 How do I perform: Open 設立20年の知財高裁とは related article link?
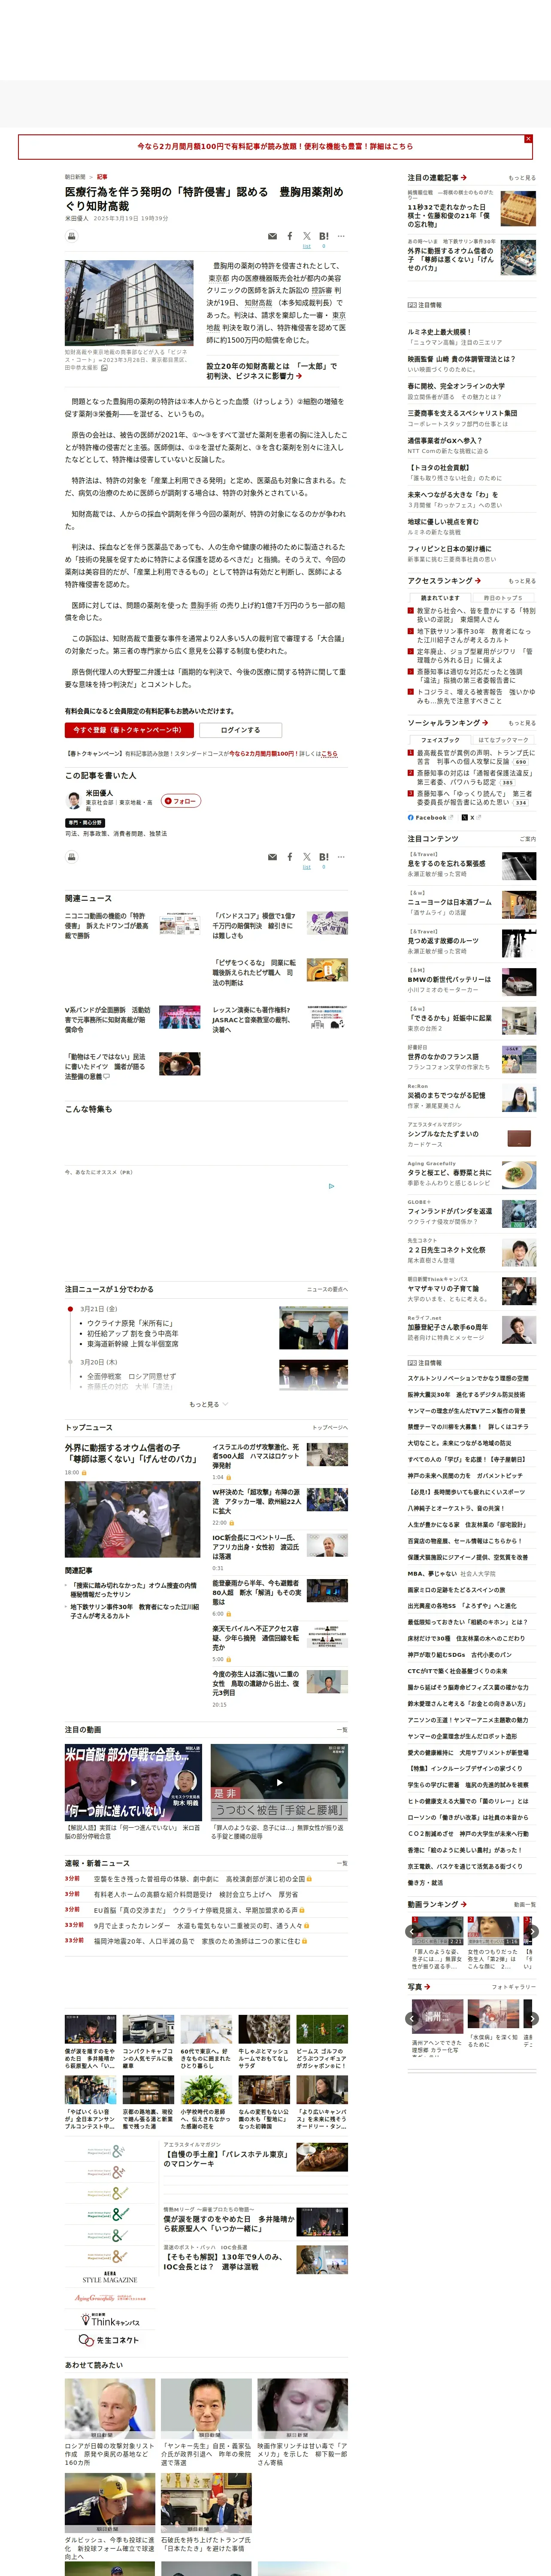coord(272,371)
